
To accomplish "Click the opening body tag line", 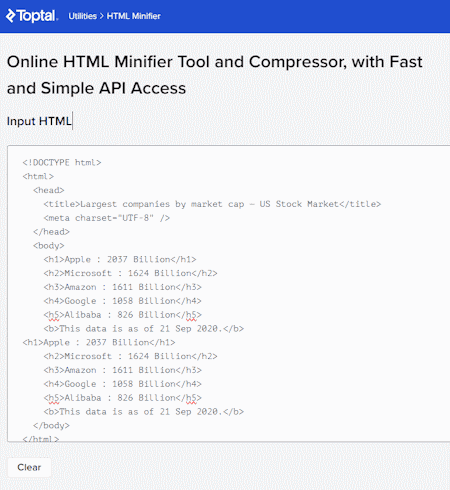I will [49, 246].
